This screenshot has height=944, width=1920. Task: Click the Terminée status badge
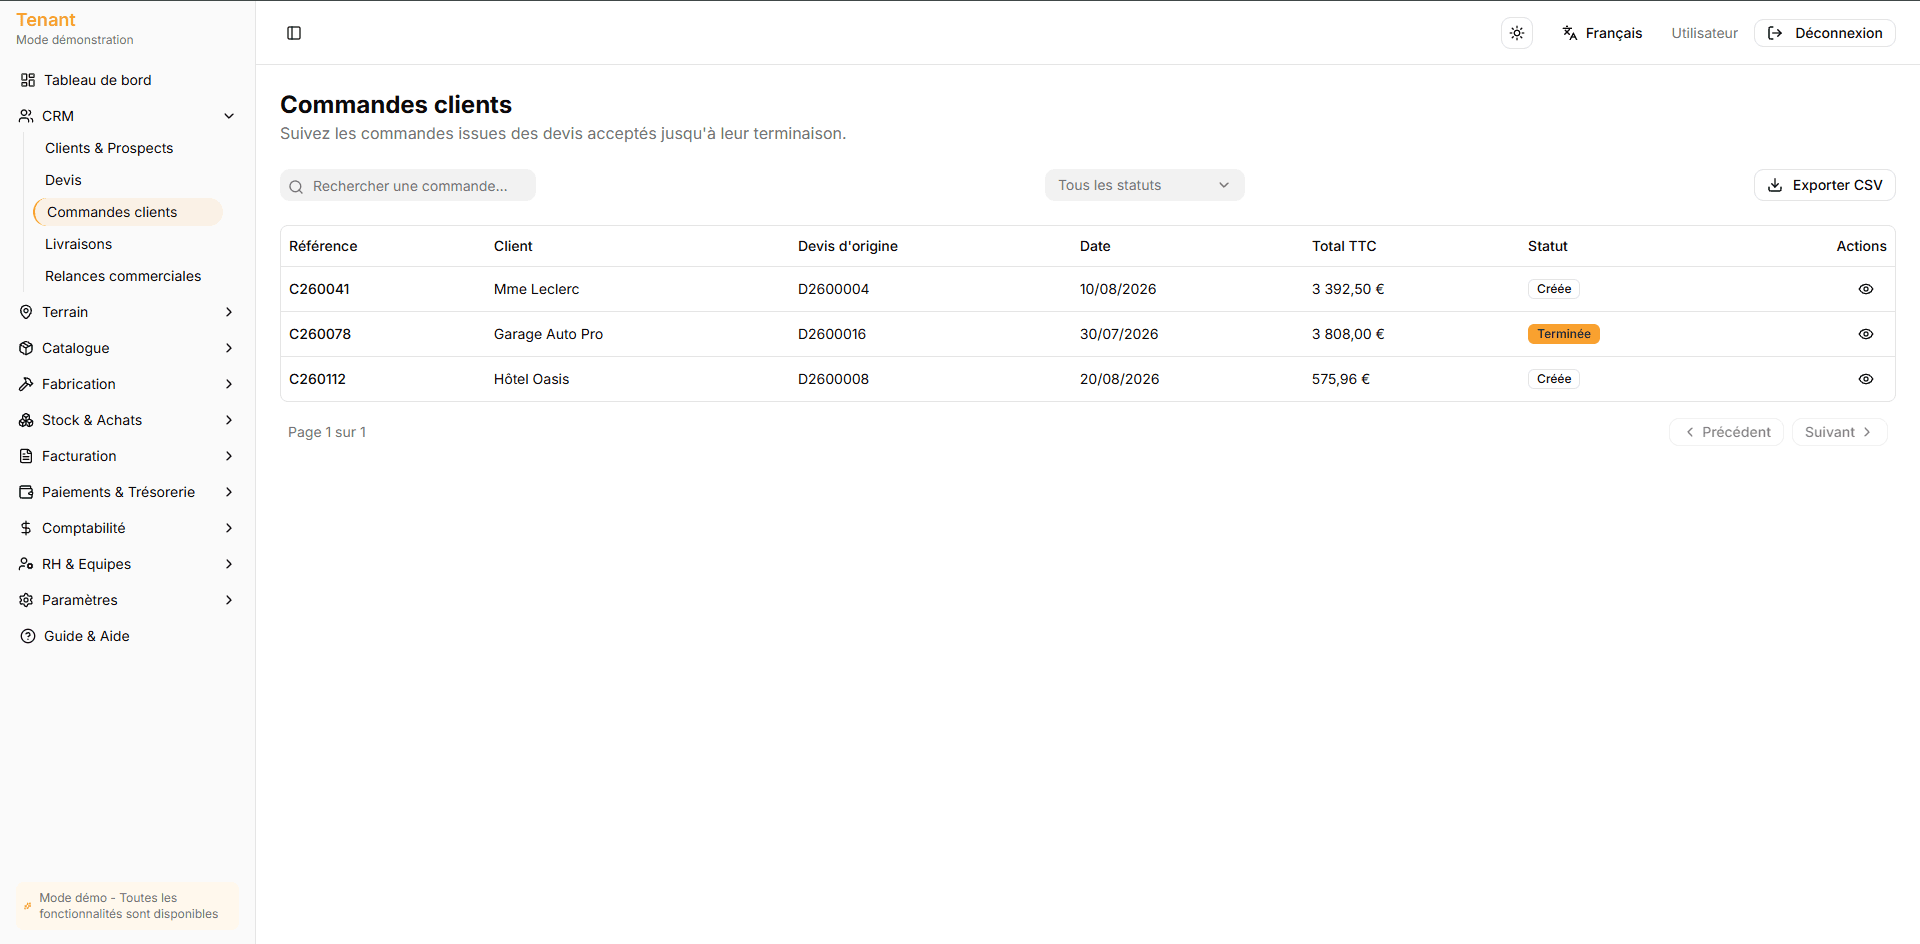[x=1563, y=334]
